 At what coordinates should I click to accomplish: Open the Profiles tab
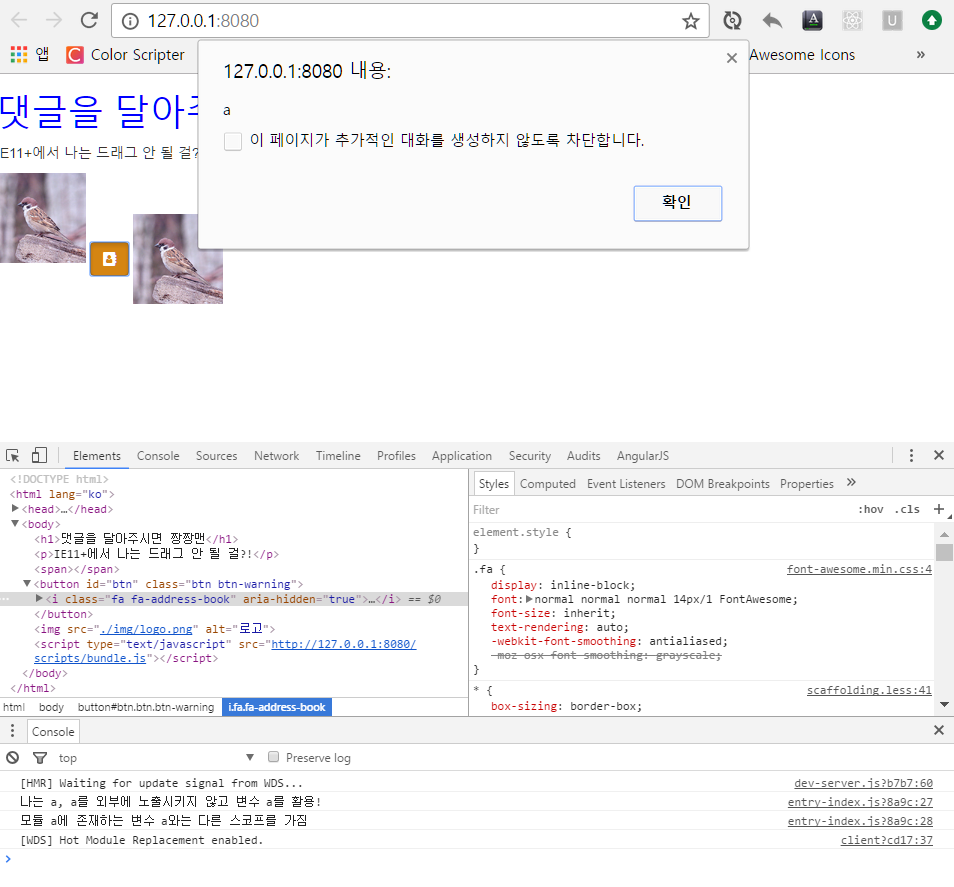pos(396,456)
